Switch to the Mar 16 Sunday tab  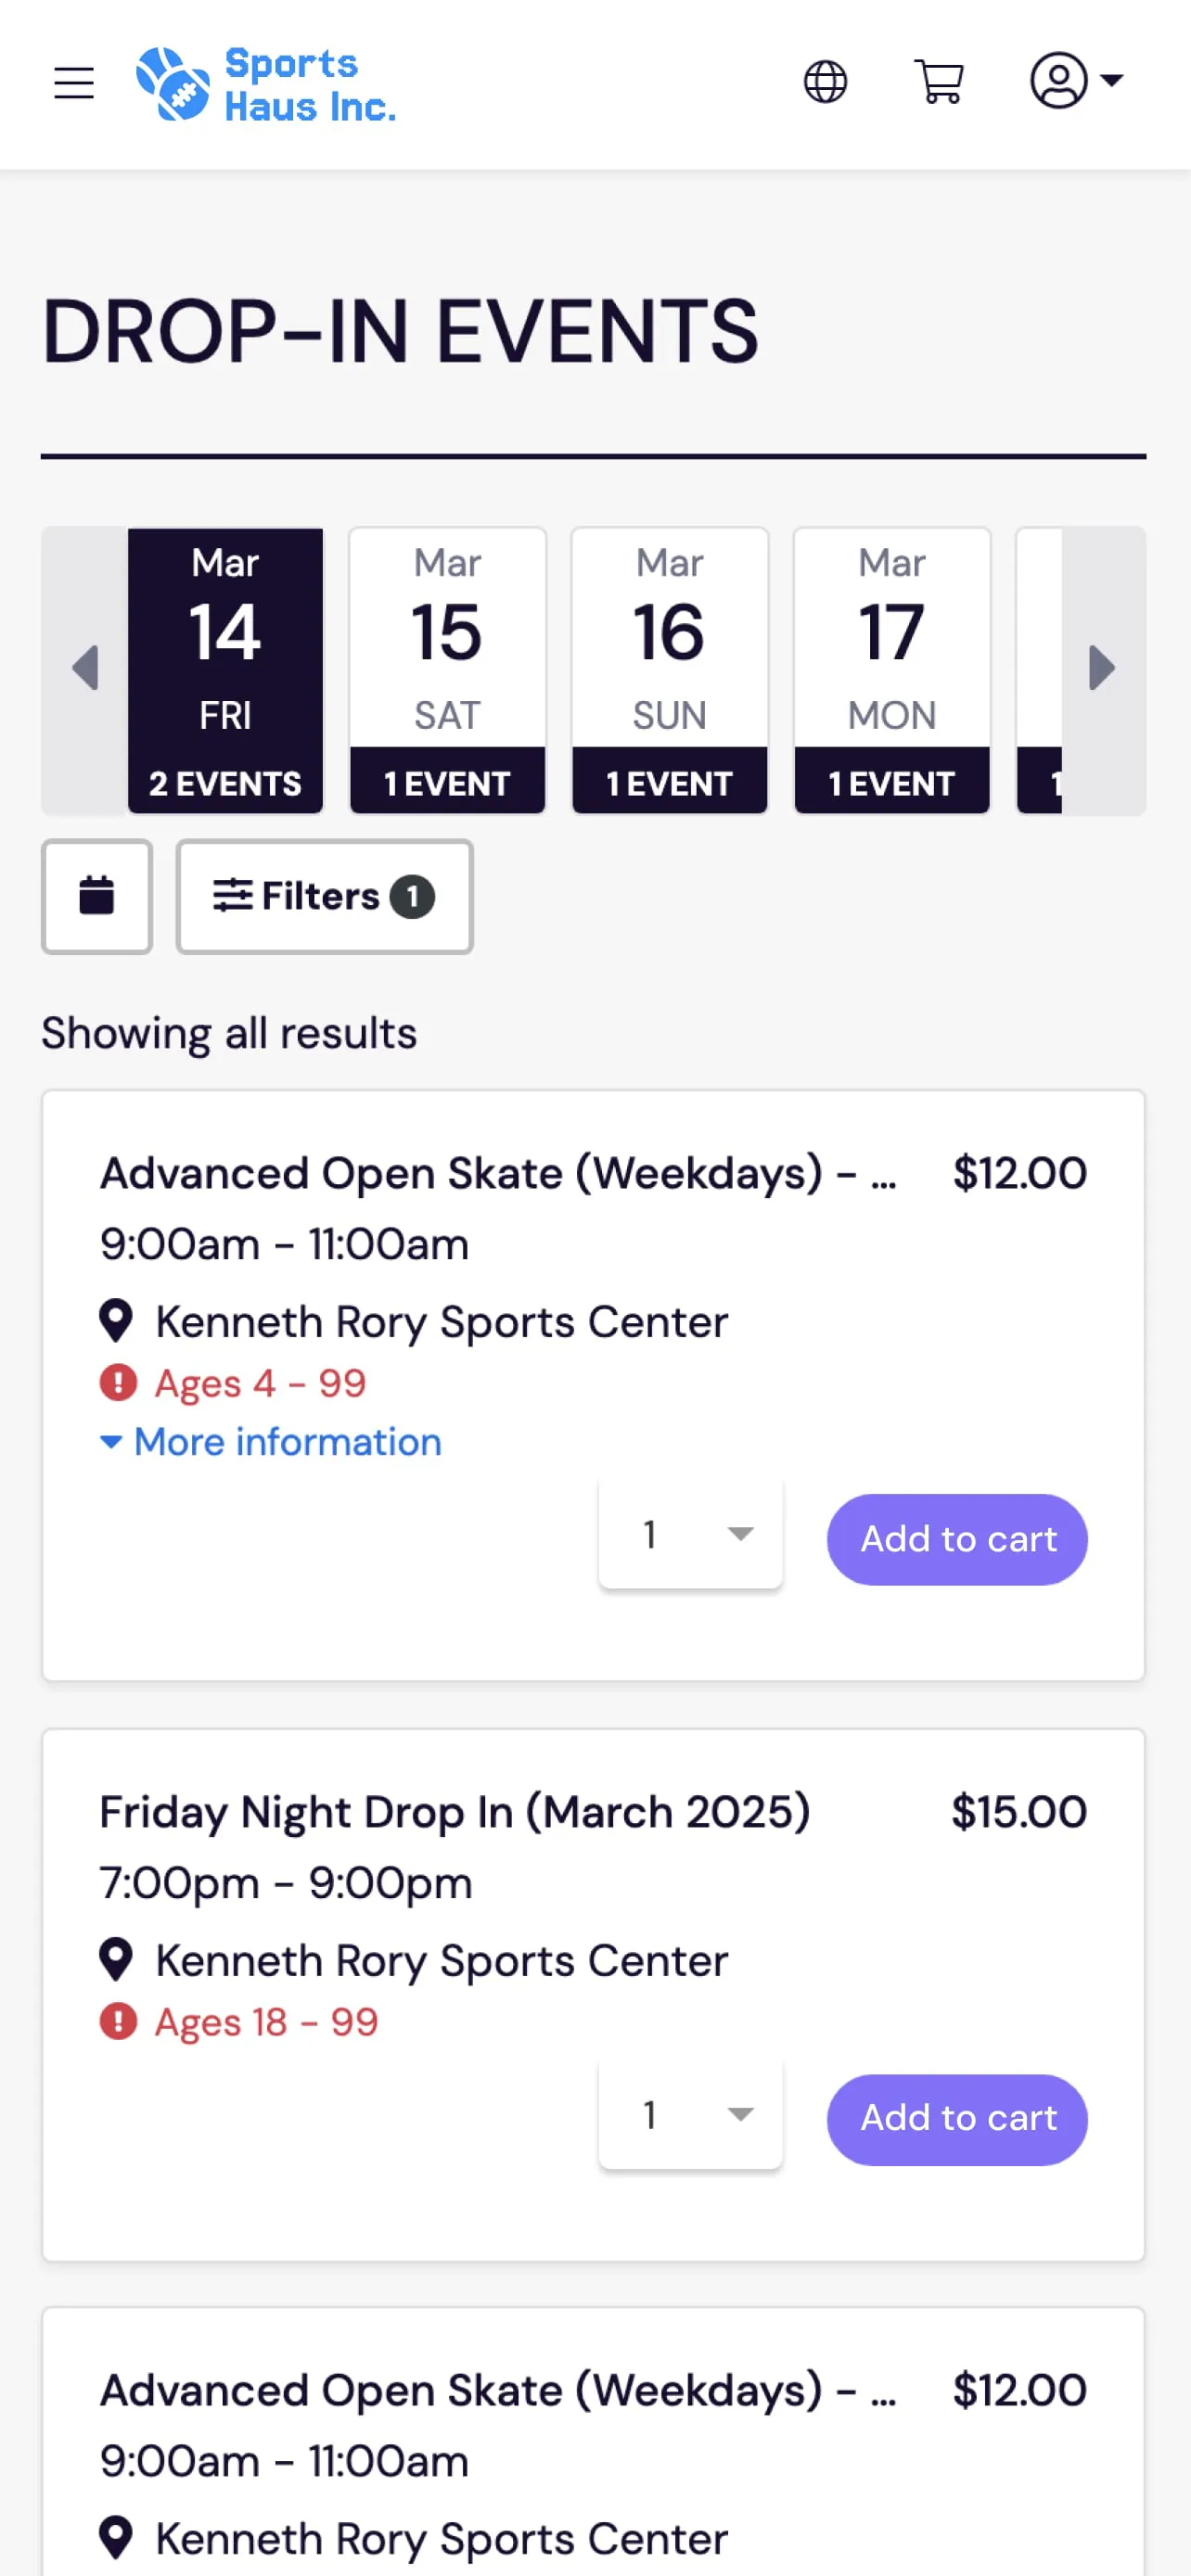click(669, 668)
